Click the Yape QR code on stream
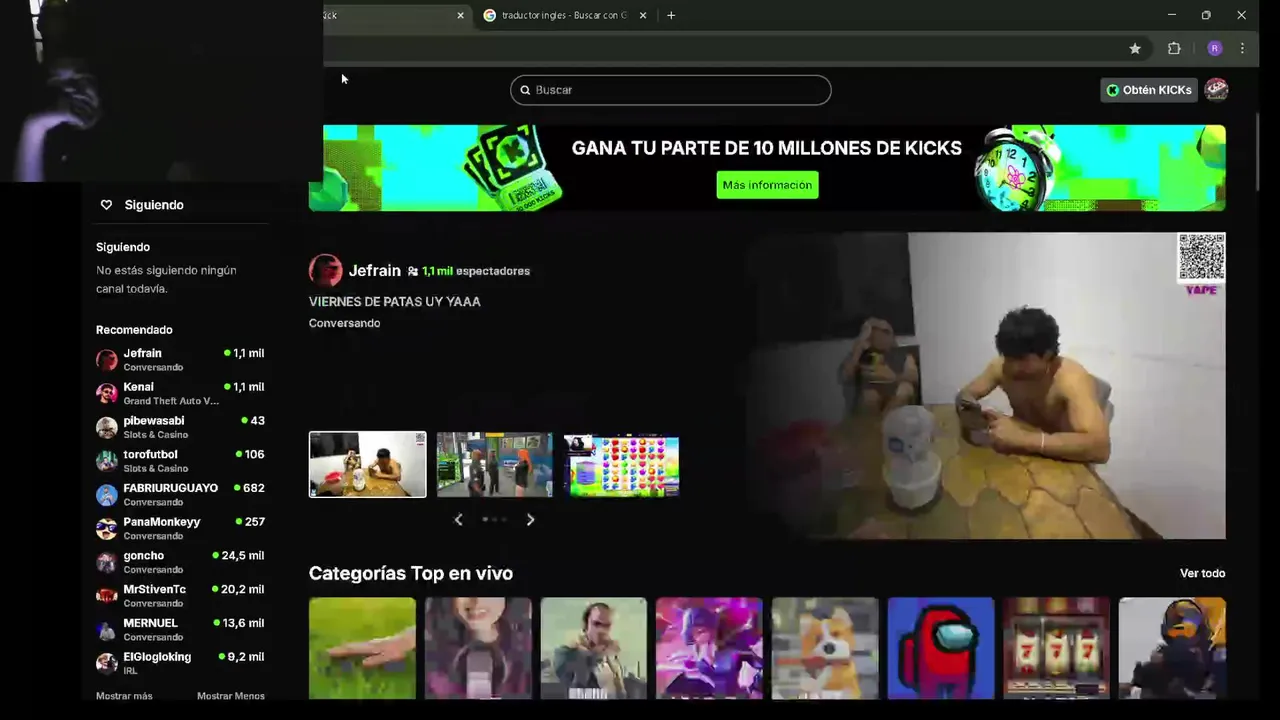The image size is (1280, 720). pyautogui.click(x=1201, y=257)
